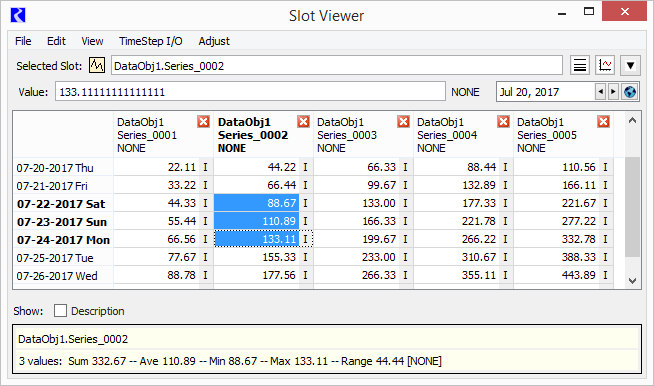Screen dimensions: 654x386
Task: Close the Slot Viewer window
Action: [624, 11]
